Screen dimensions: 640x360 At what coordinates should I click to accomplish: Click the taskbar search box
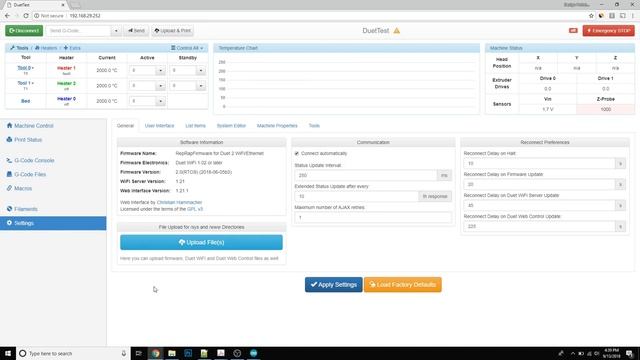click(73, 353)
